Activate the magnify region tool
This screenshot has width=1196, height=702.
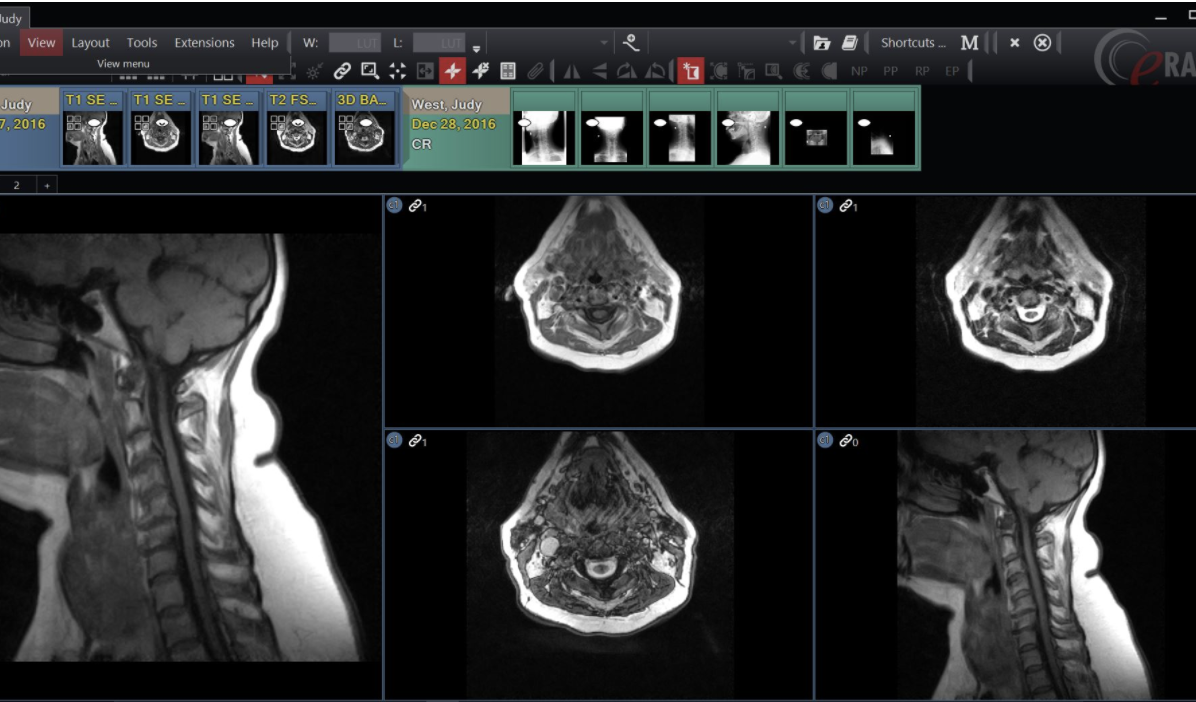pyautogui.click(x=368, y=72)
